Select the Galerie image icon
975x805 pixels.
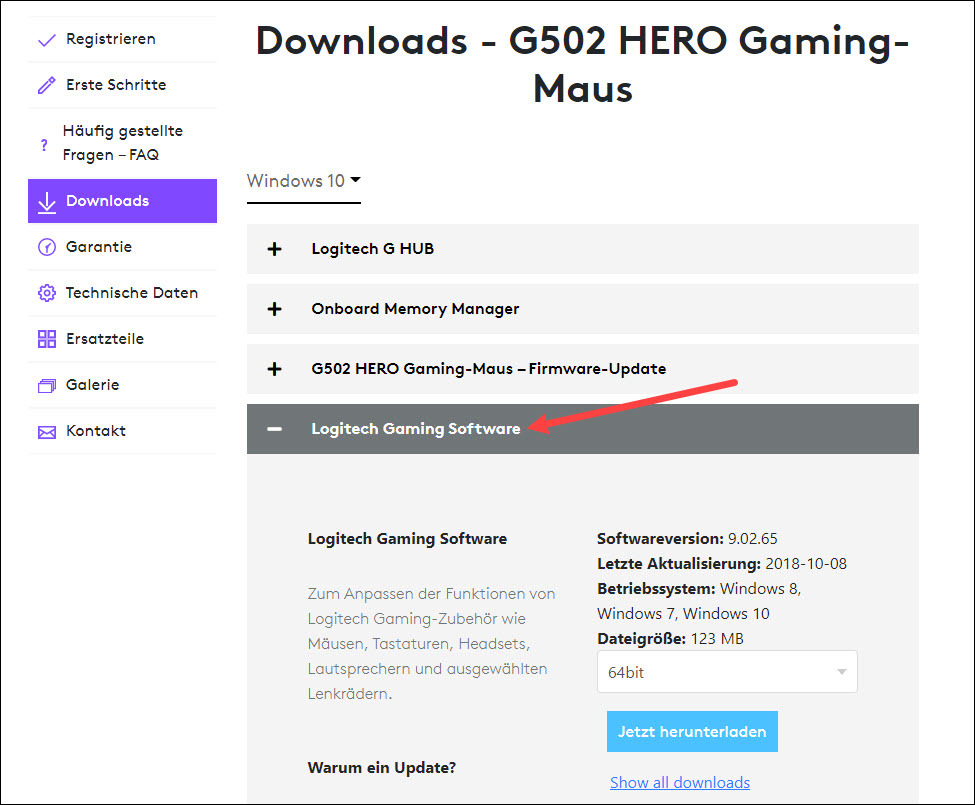tap(45, 385)
